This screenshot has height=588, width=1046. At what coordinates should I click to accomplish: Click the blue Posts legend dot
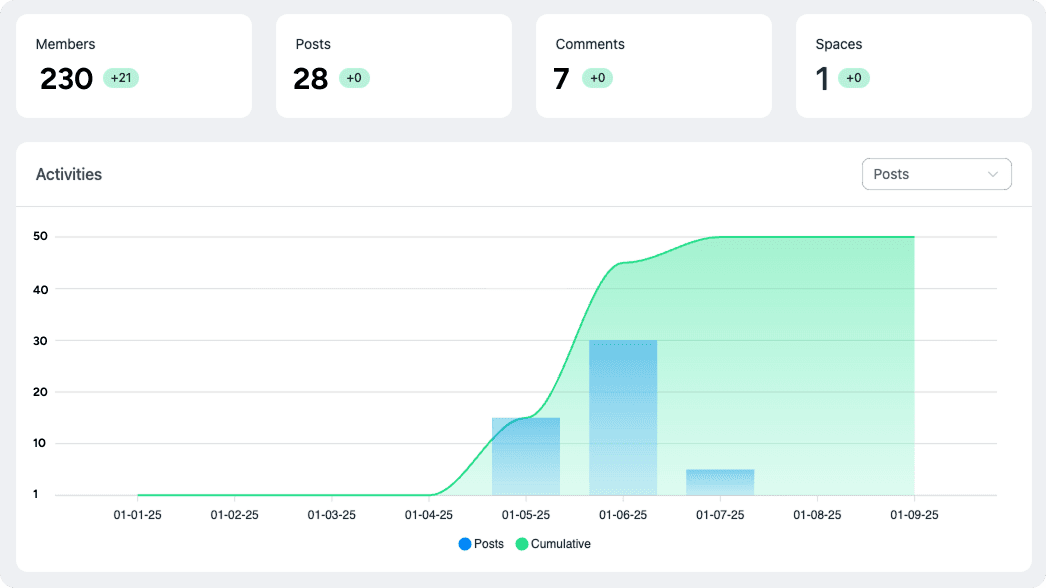(465, 544)
